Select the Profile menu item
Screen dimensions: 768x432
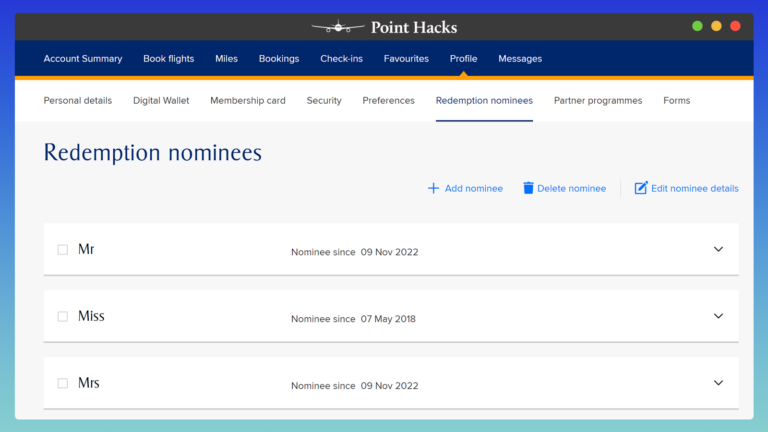pos(463,59)
